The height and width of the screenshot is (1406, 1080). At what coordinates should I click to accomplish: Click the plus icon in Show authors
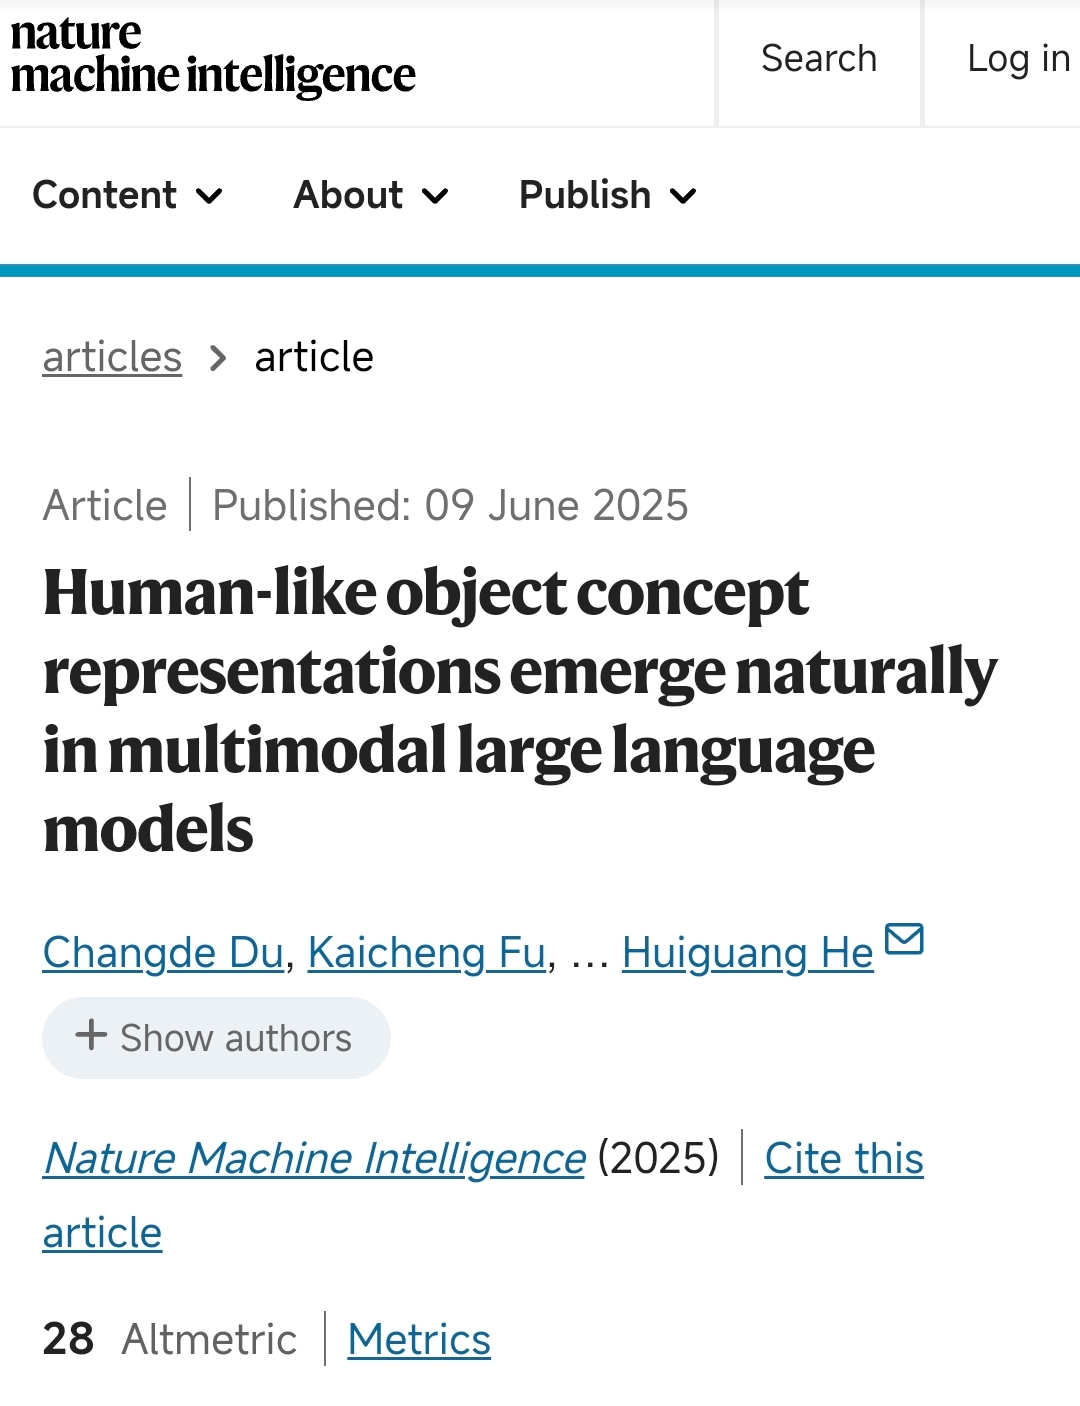click(x=91, y=1035)
